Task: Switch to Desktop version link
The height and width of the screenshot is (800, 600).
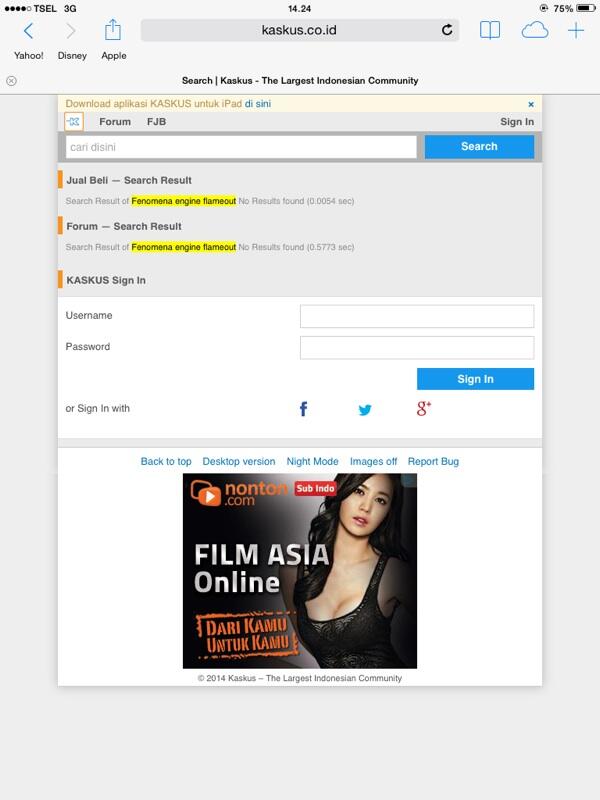Action: click(239, 461)
